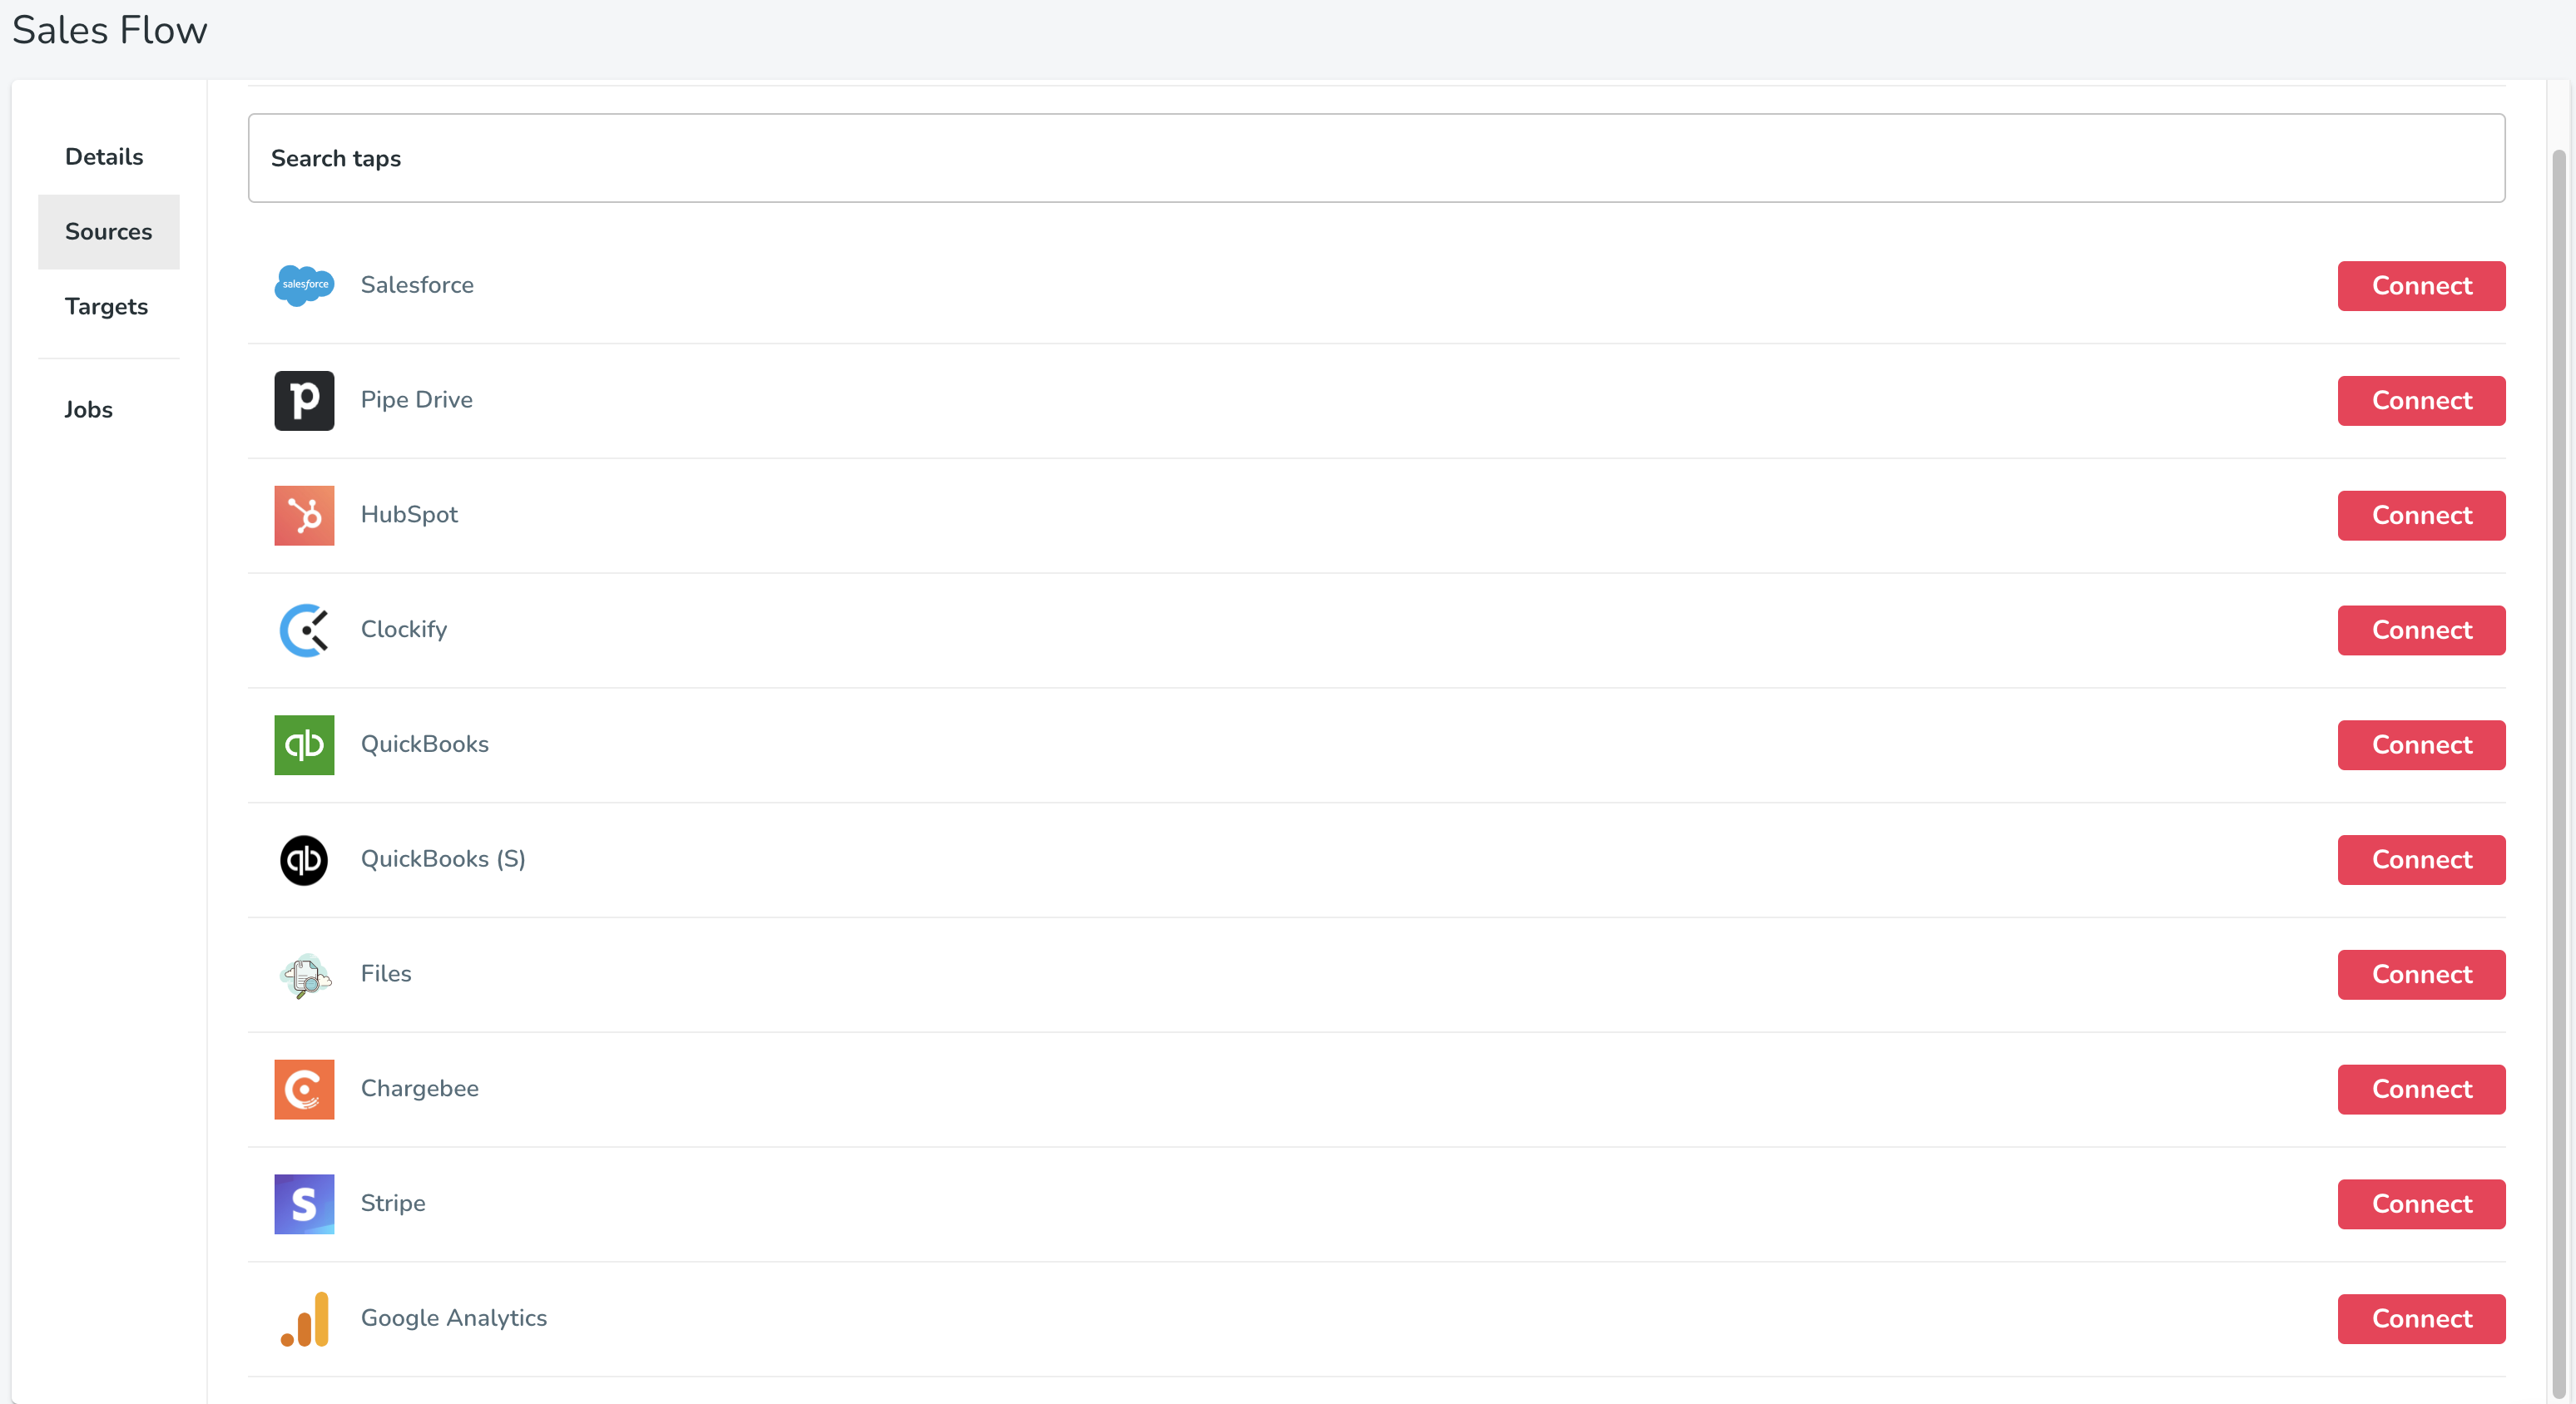Open the Details tab in sidebar
2576x1404 pixels.
point(104,157)
